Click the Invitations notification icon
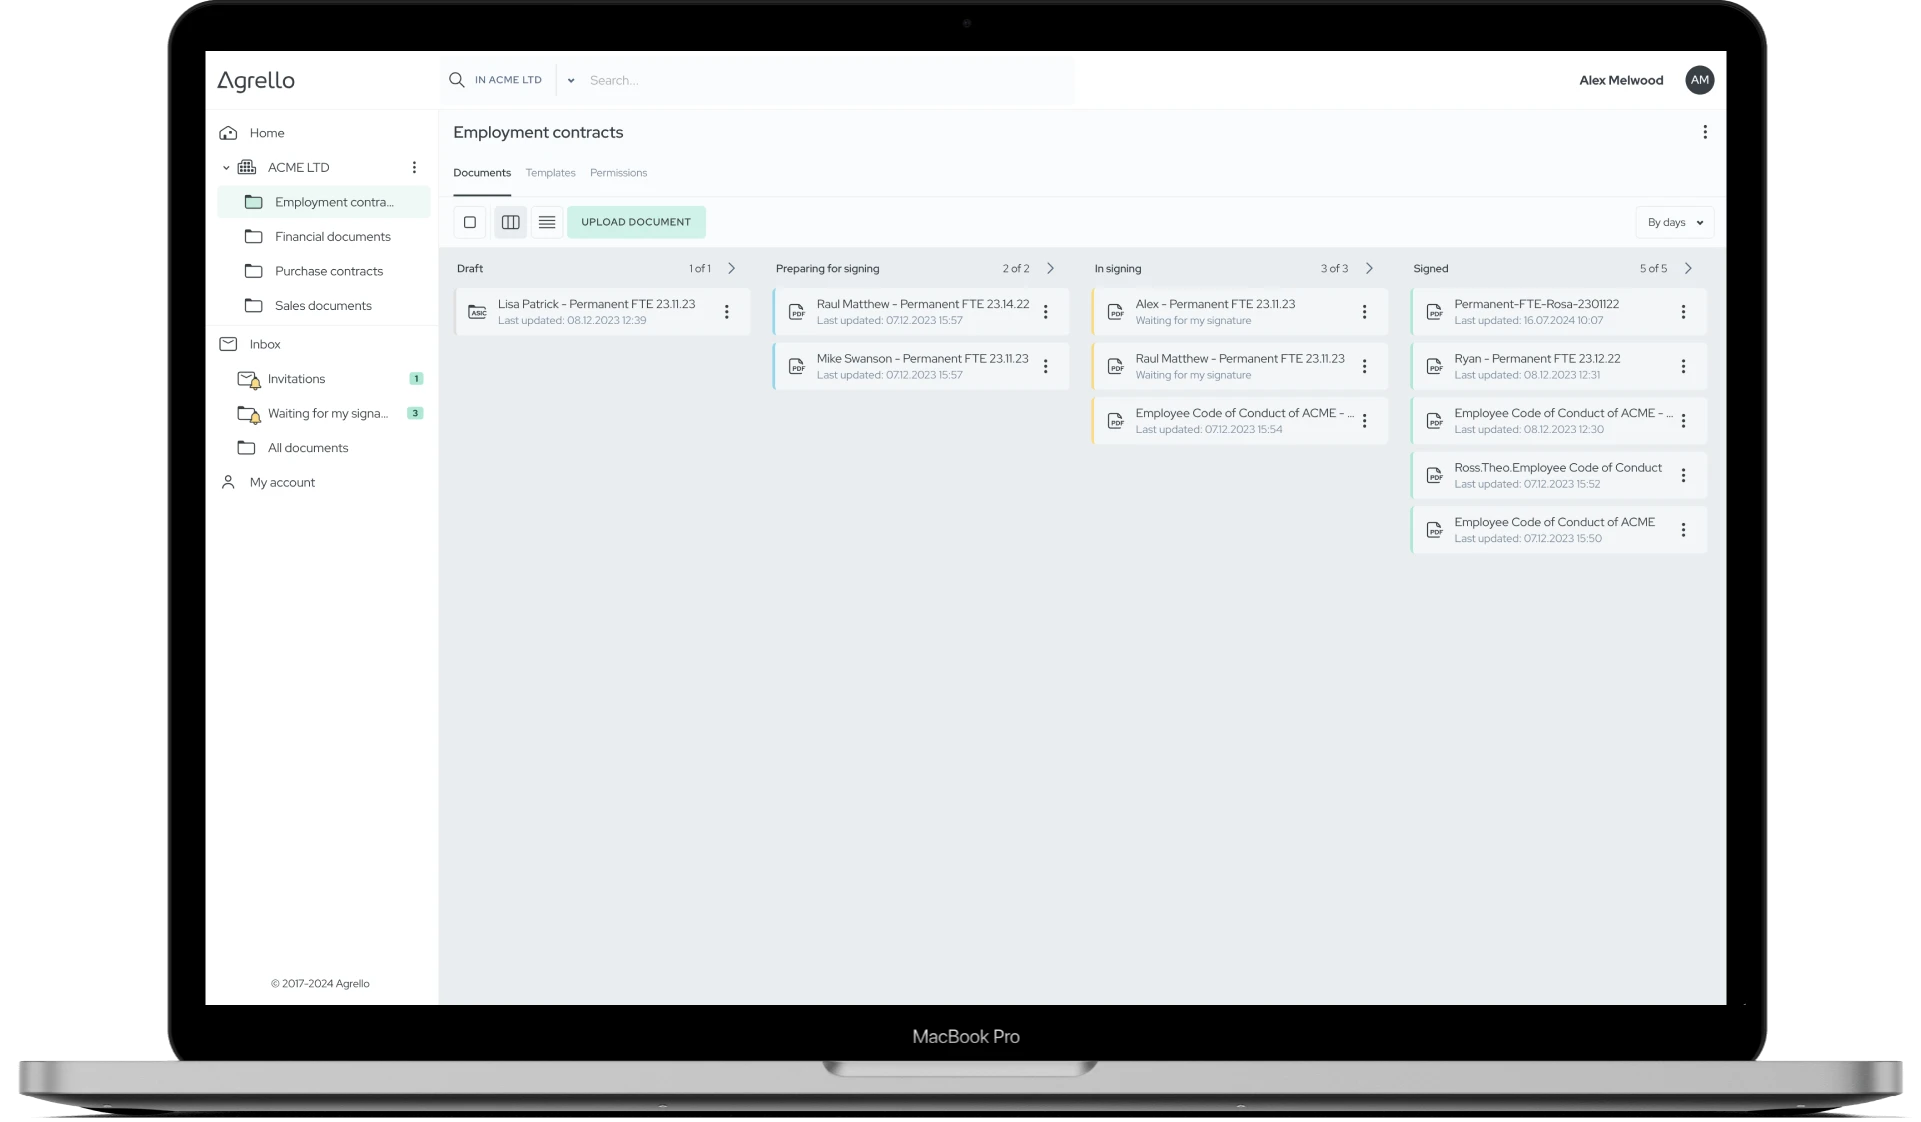 (247, 379)
